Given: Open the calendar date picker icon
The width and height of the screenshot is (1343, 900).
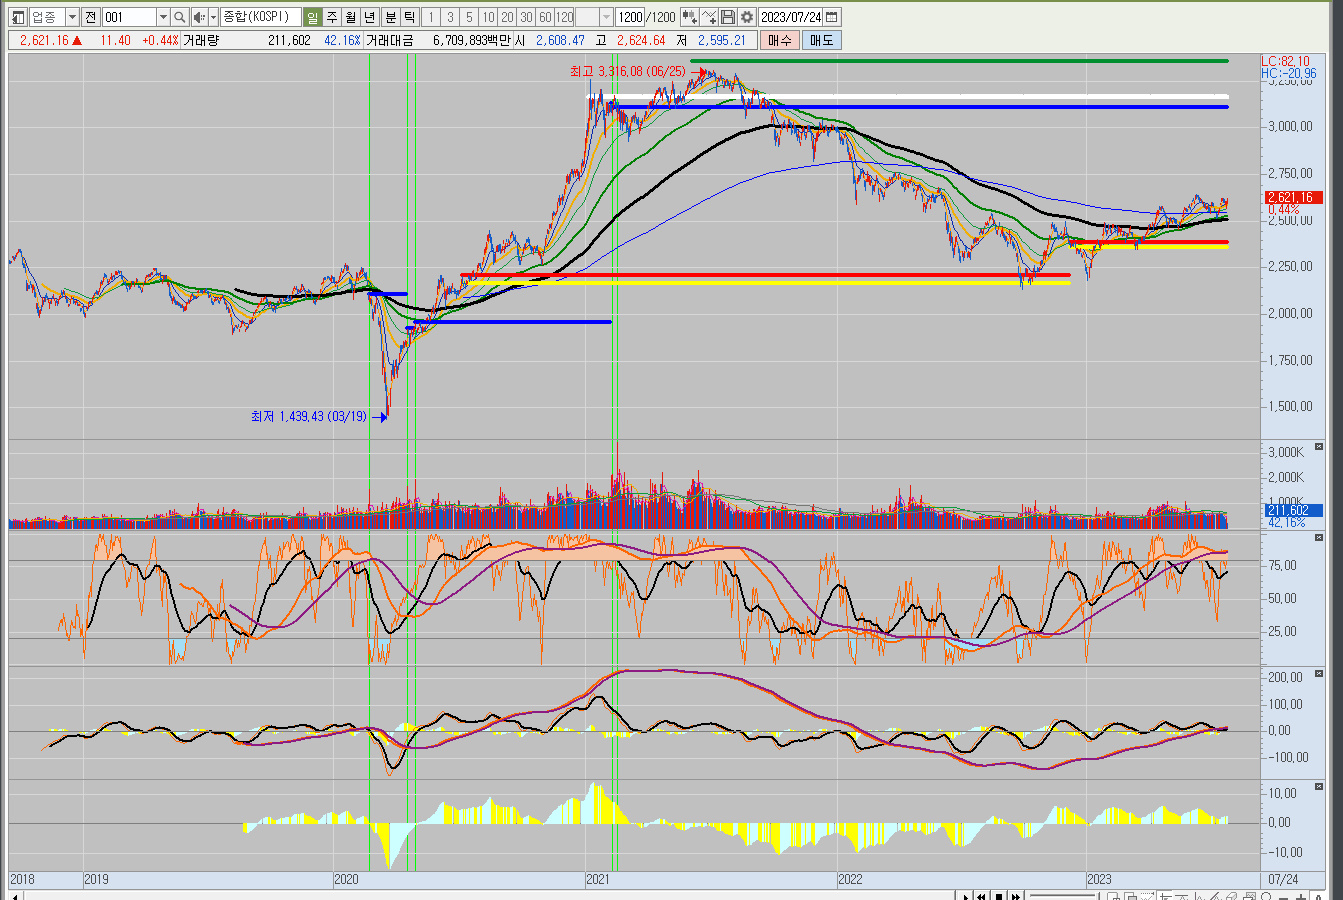Looking at the screenshot, I should tap(832, 17).
